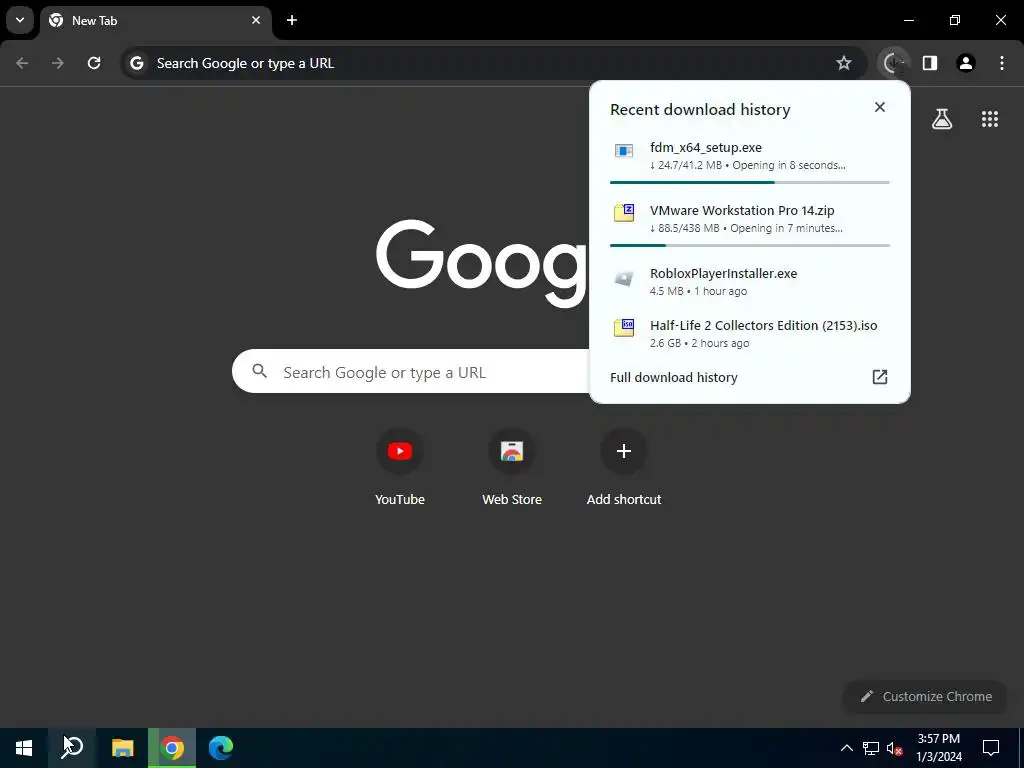Click the magnifier icon in the search box
This screenshot has height=768, width=1024.
click(x=259, y=371)
